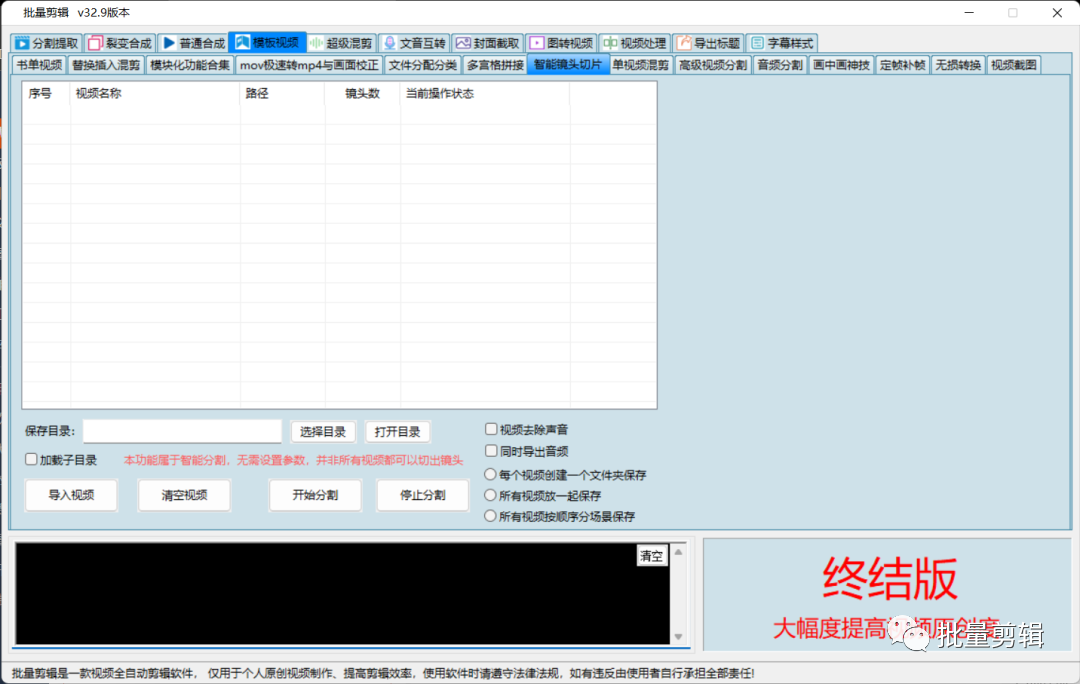The image size is (1080, 684).
Task: Choose 所有视频放一起保存 radio option
Action: (490, 496)
